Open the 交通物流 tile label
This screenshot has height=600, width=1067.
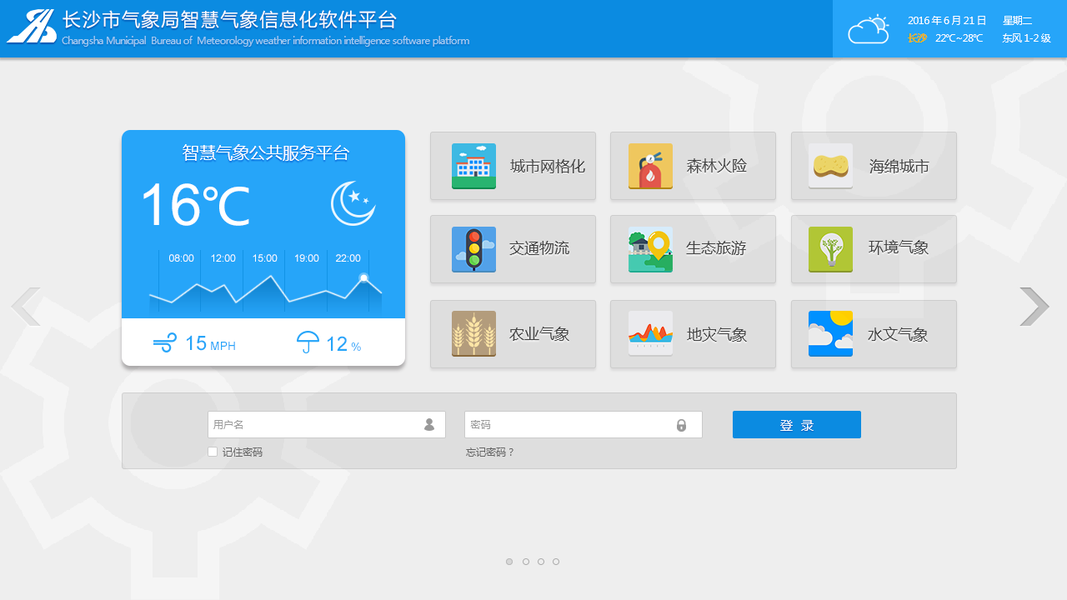pyautogui.click(x=540, y=248)
